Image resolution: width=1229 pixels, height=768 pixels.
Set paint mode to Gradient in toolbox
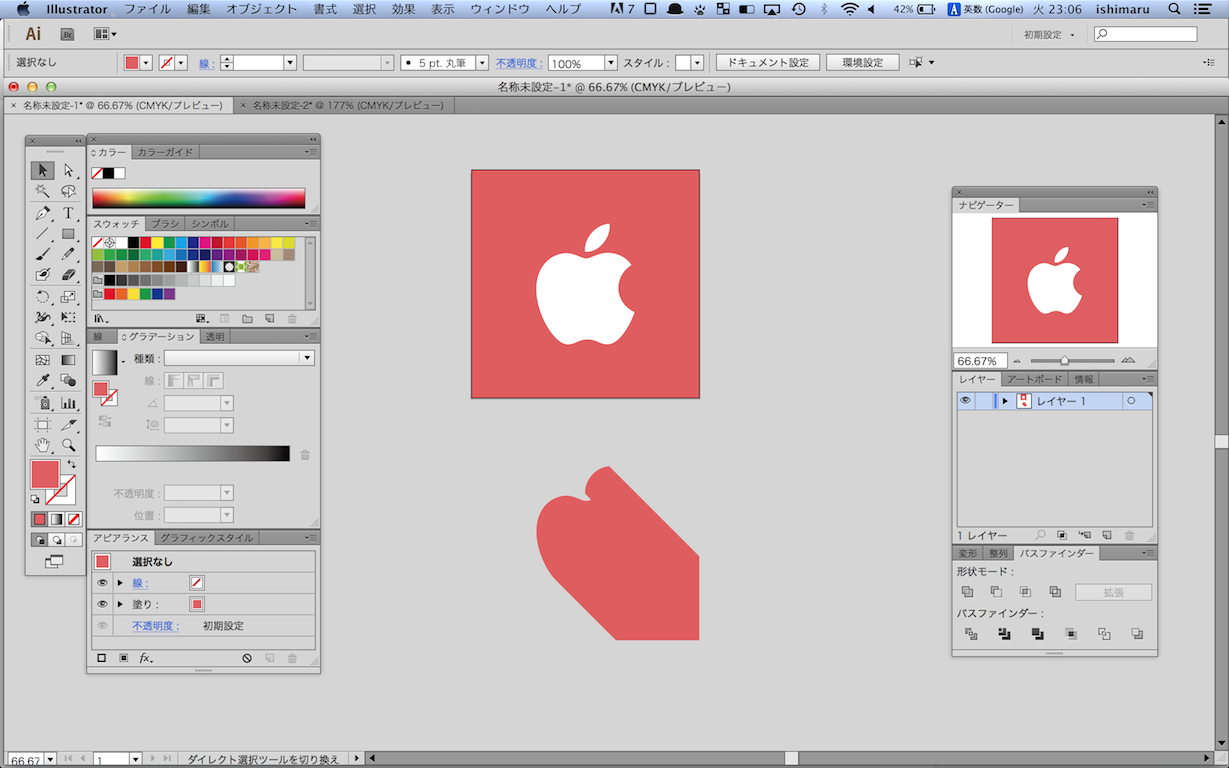pyautogui.click(x=57, y=519)
